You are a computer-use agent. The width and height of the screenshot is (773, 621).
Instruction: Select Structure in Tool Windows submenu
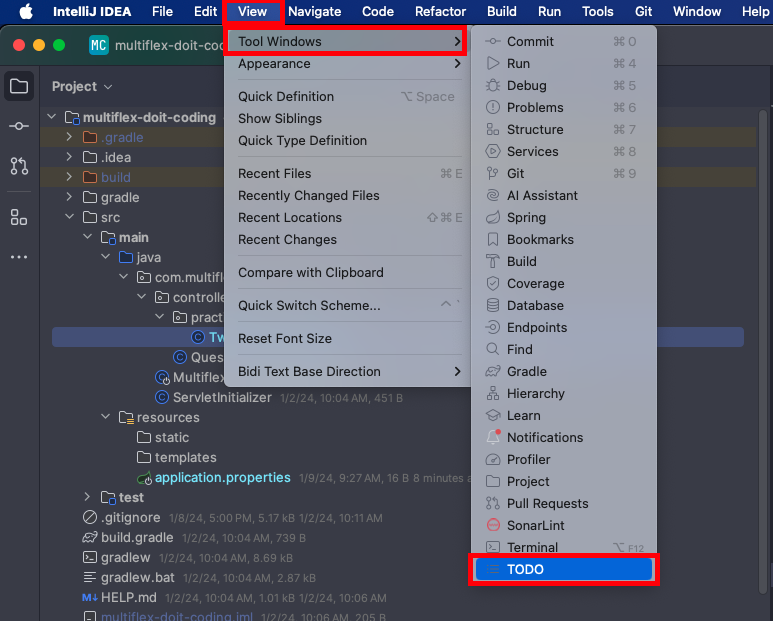coord(563,130)
